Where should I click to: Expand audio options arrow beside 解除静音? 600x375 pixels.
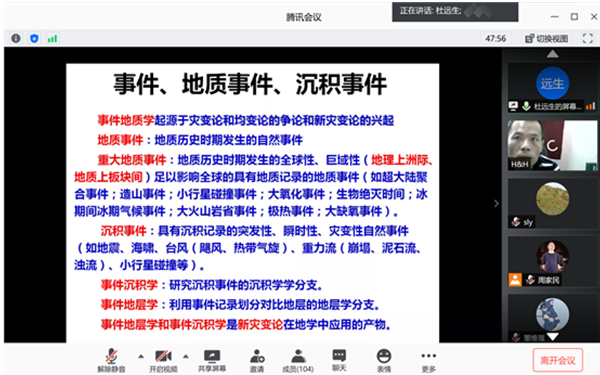(x=141, y=356)
